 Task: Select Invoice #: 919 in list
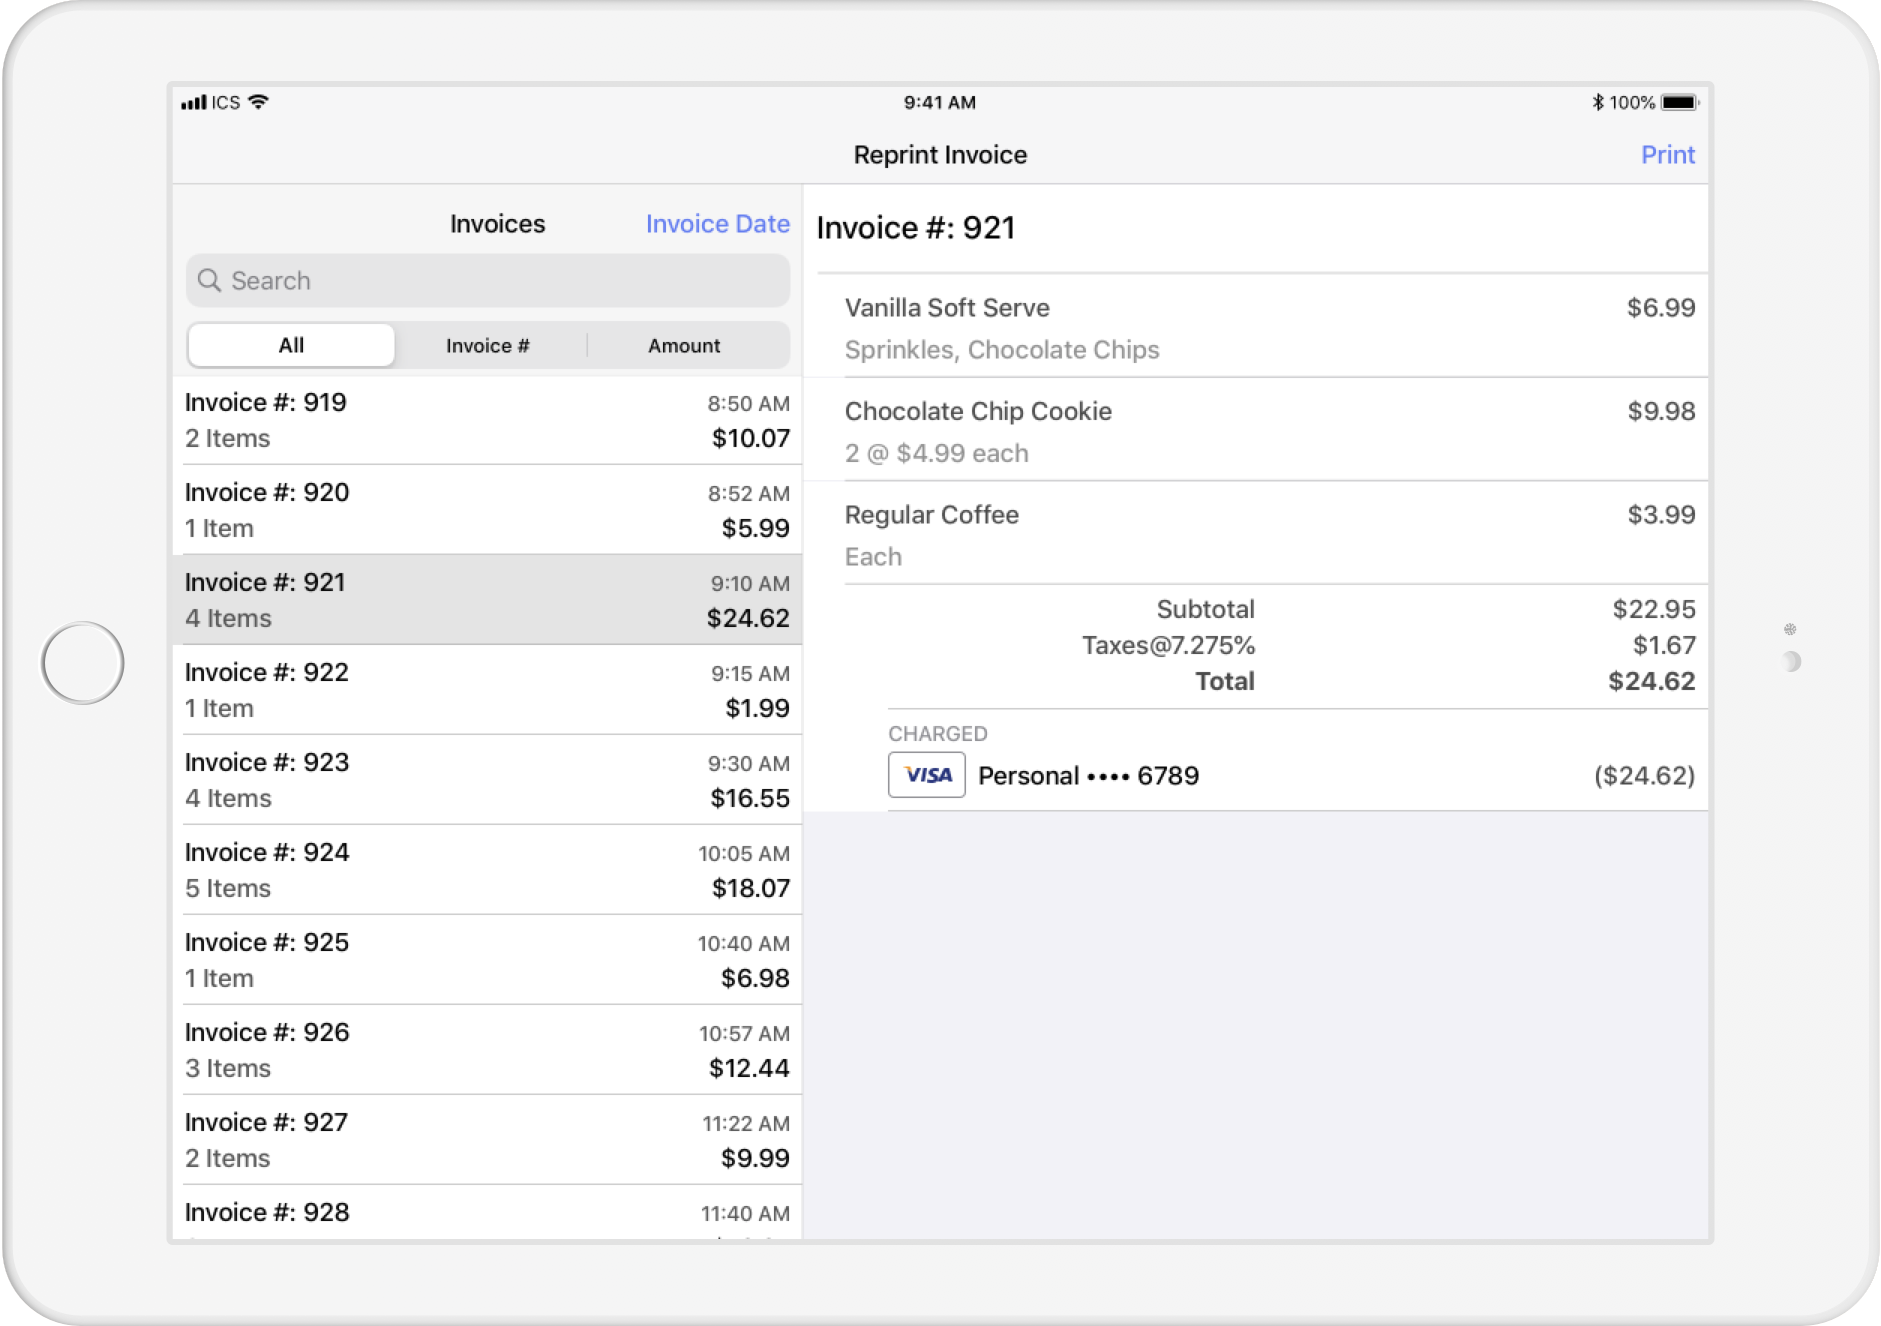(x=487, y=420)
